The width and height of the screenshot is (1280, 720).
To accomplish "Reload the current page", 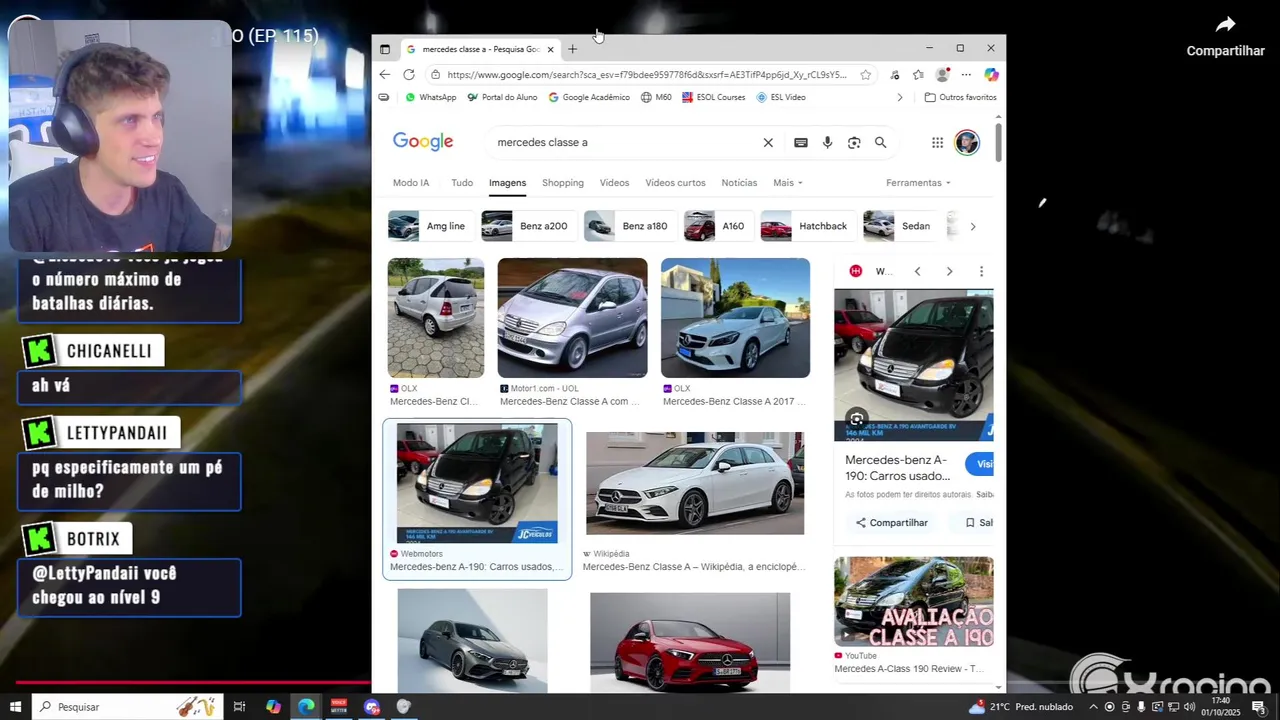I will pyautogui.click(x=409, y=74).
